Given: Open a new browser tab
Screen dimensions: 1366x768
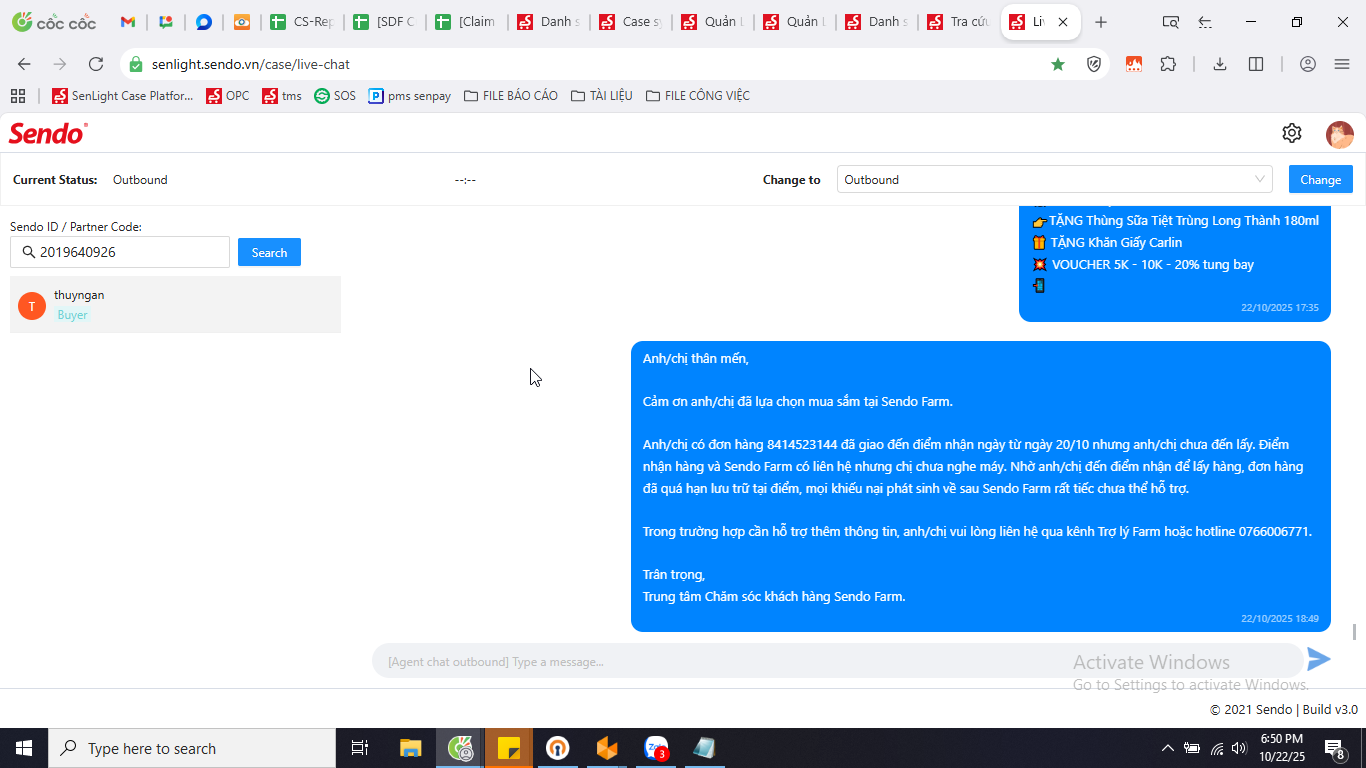Looking at the screenshot, I should [x=1101, y=22].
